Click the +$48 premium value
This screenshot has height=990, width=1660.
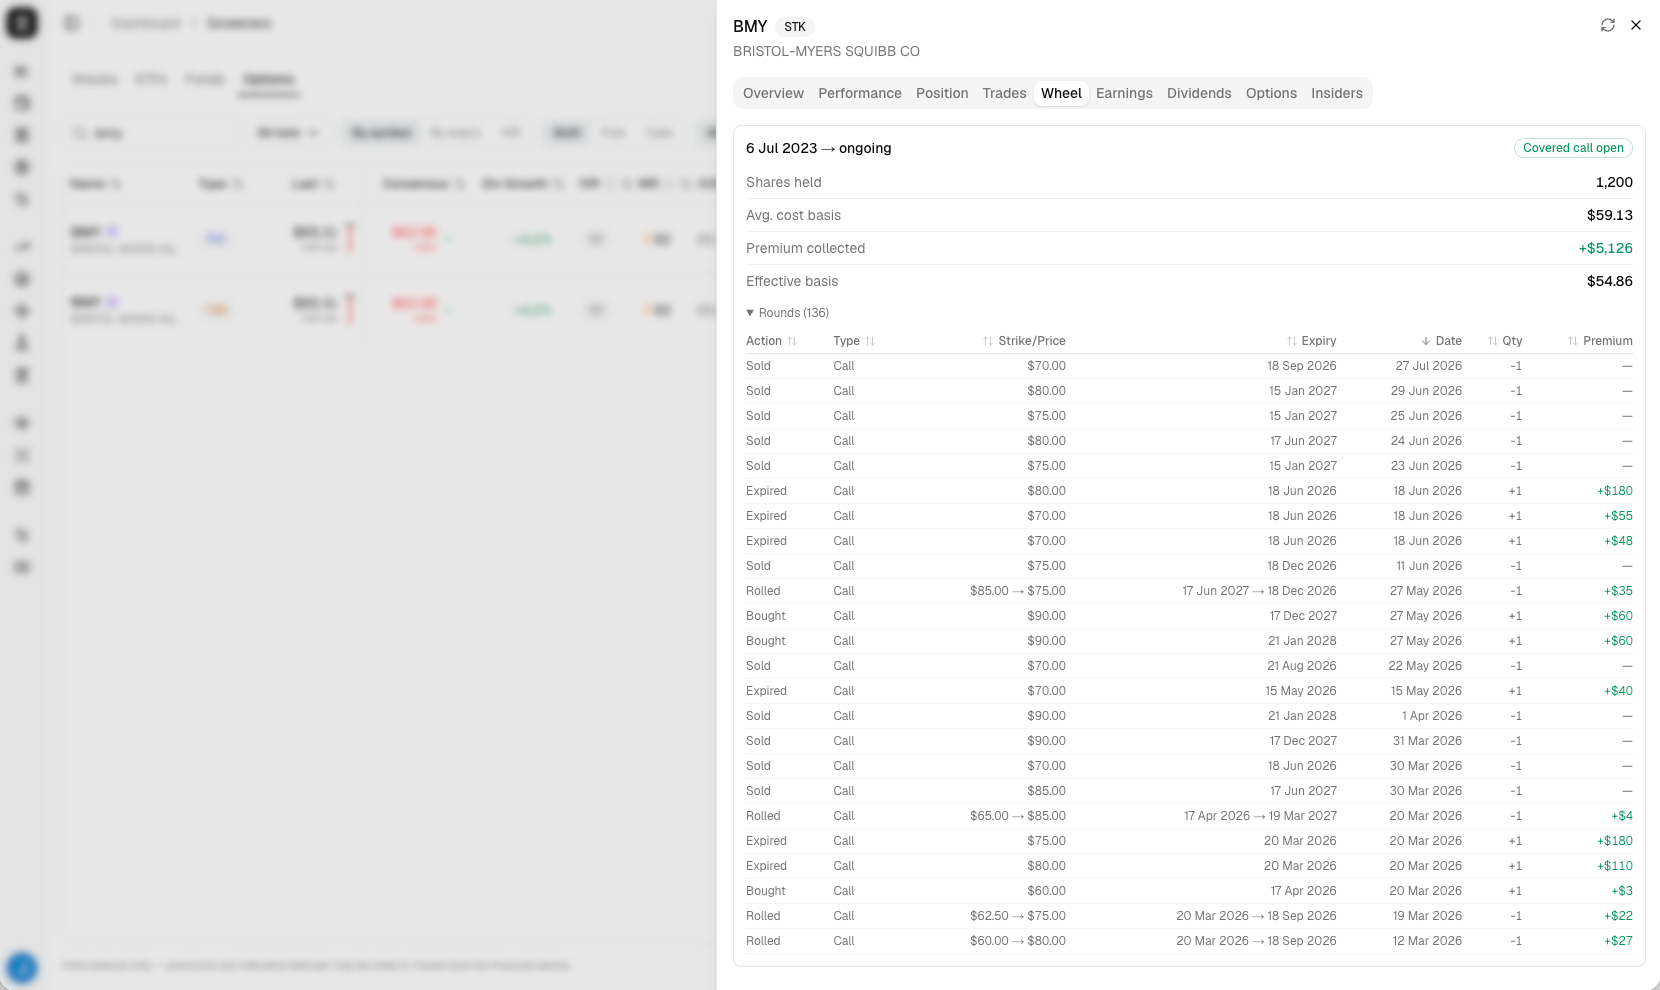coord(1619,541)
